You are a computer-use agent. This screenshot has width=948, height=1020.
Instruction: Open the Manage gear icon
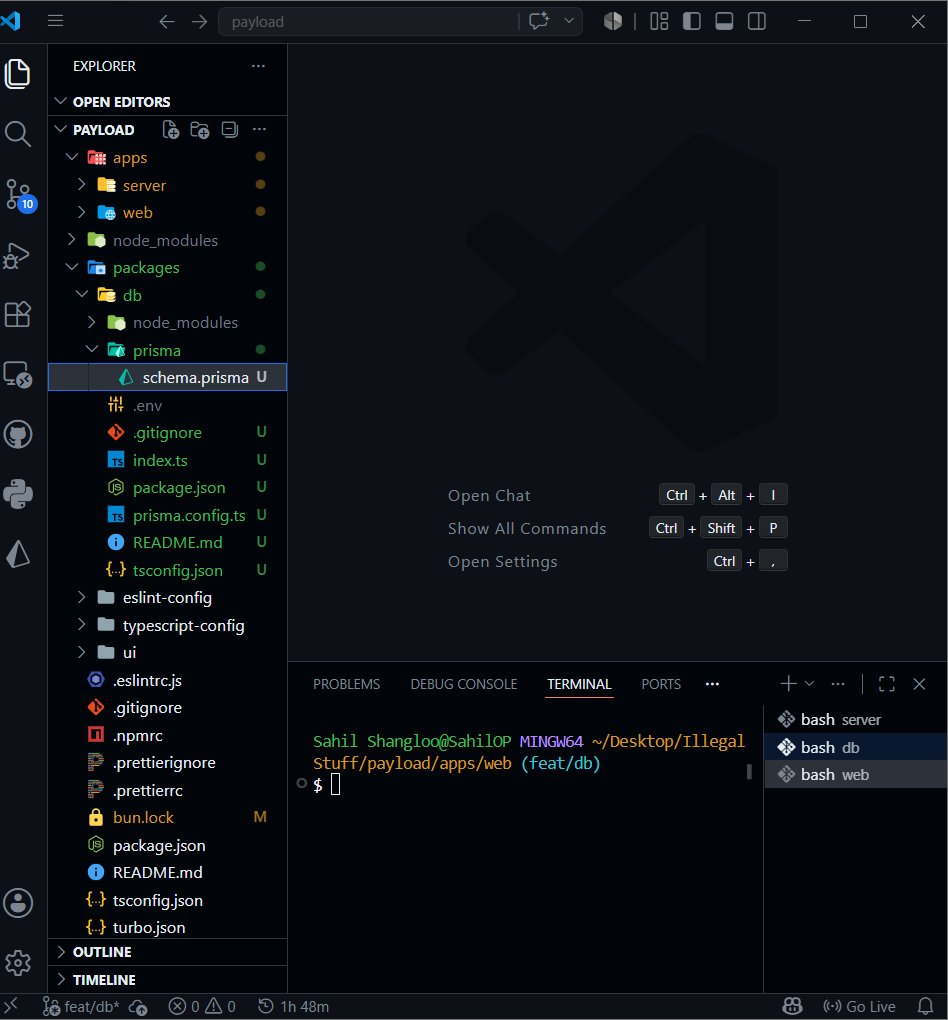18,963
